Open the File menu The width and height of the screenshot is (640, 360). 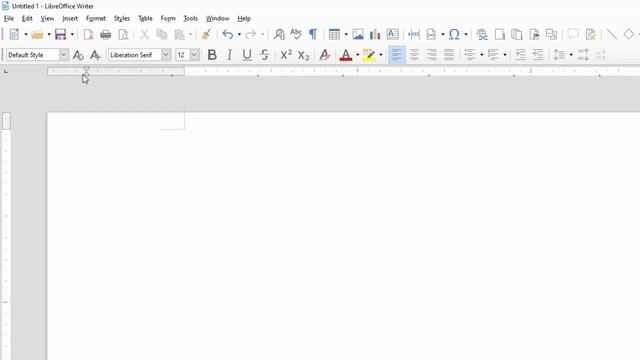[x=9, y=18]
